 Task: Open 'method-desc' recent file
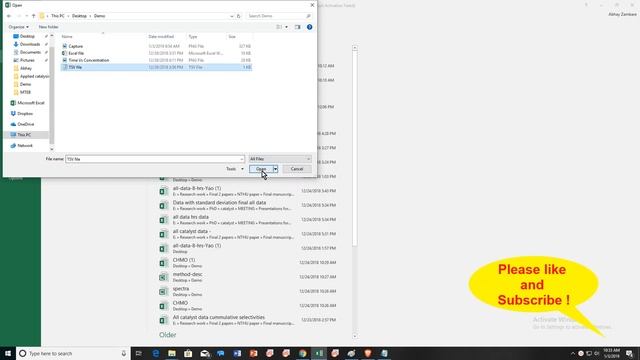tap(247, 277)
